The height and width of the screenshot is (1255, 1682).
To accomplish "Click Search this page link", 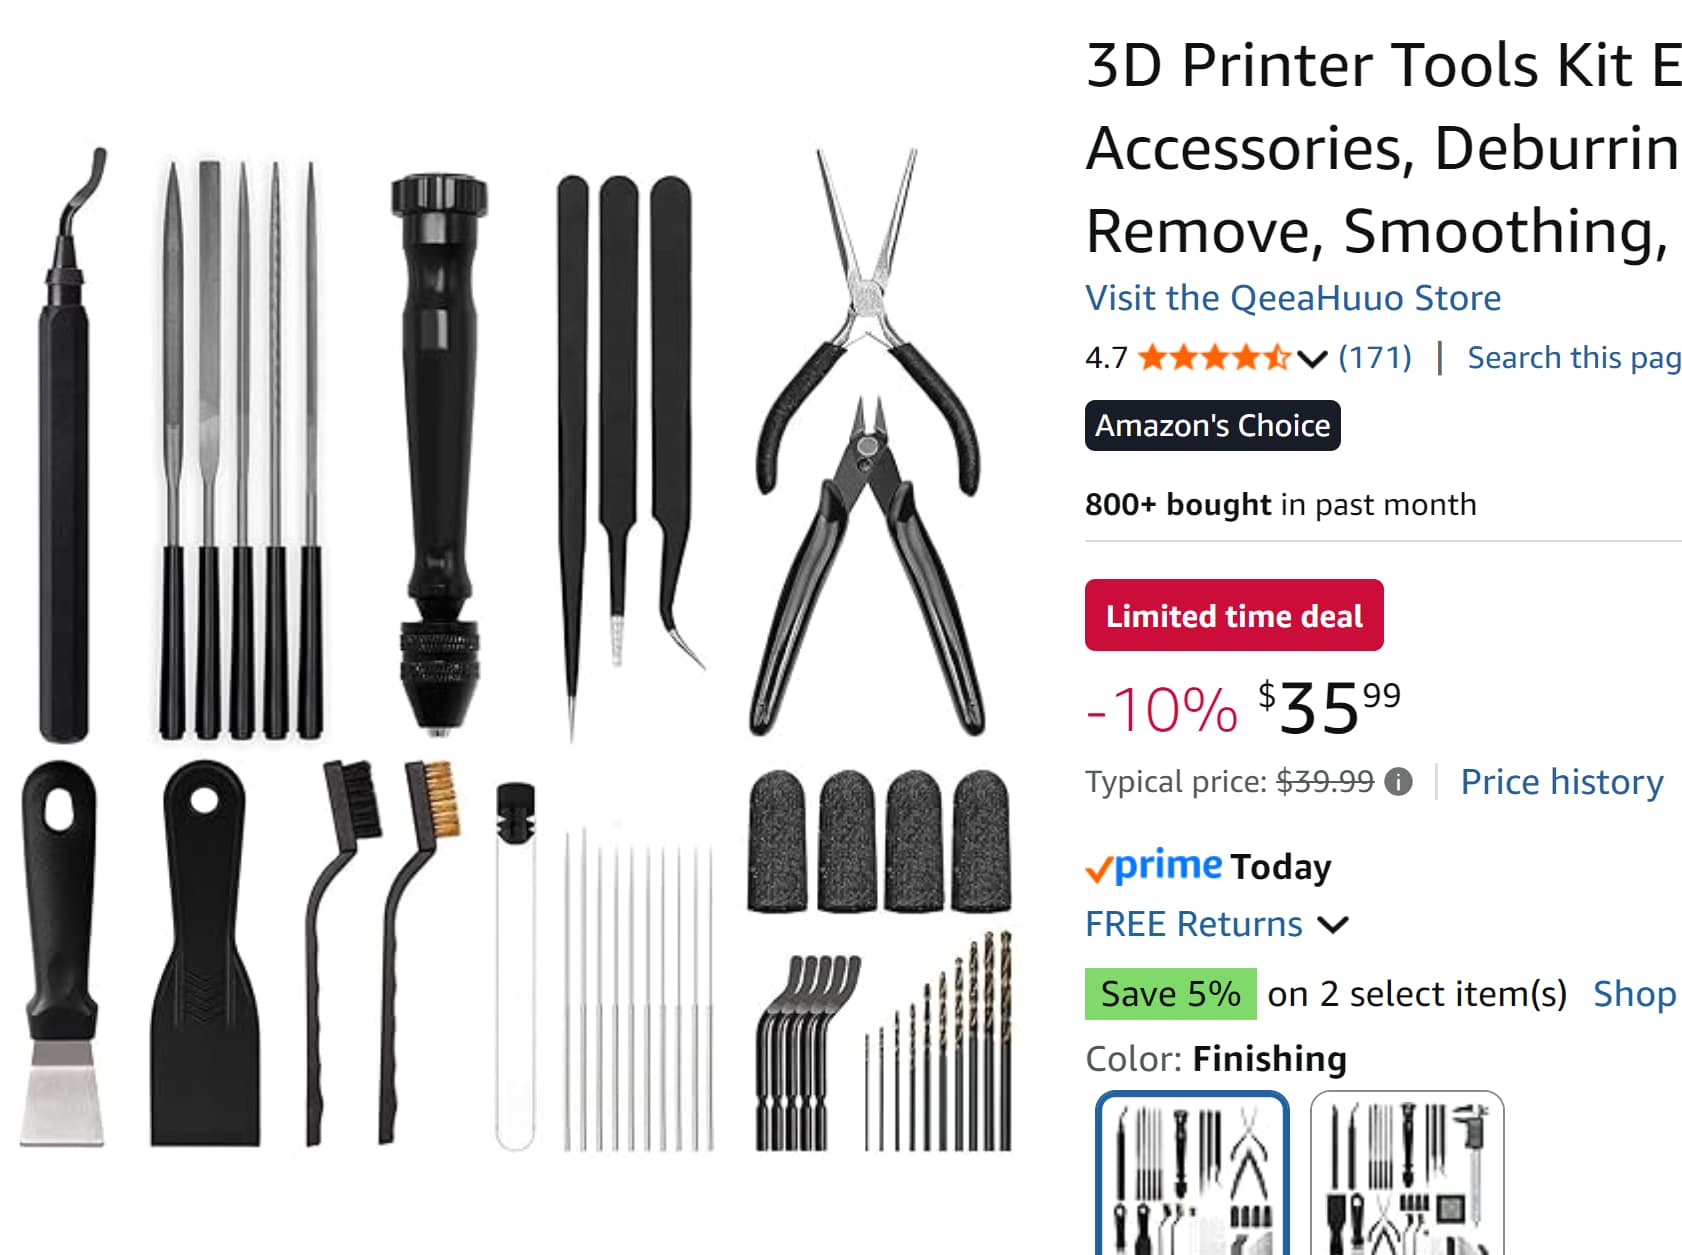I will [1574, 358].
